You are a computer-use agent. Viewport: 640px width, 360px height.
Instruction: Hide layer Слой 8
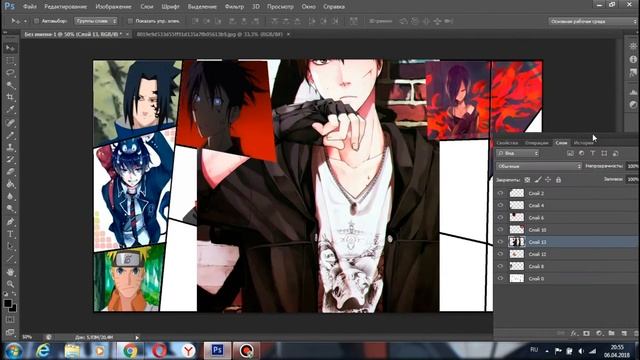pyautogui.click(x=500, y=266)
